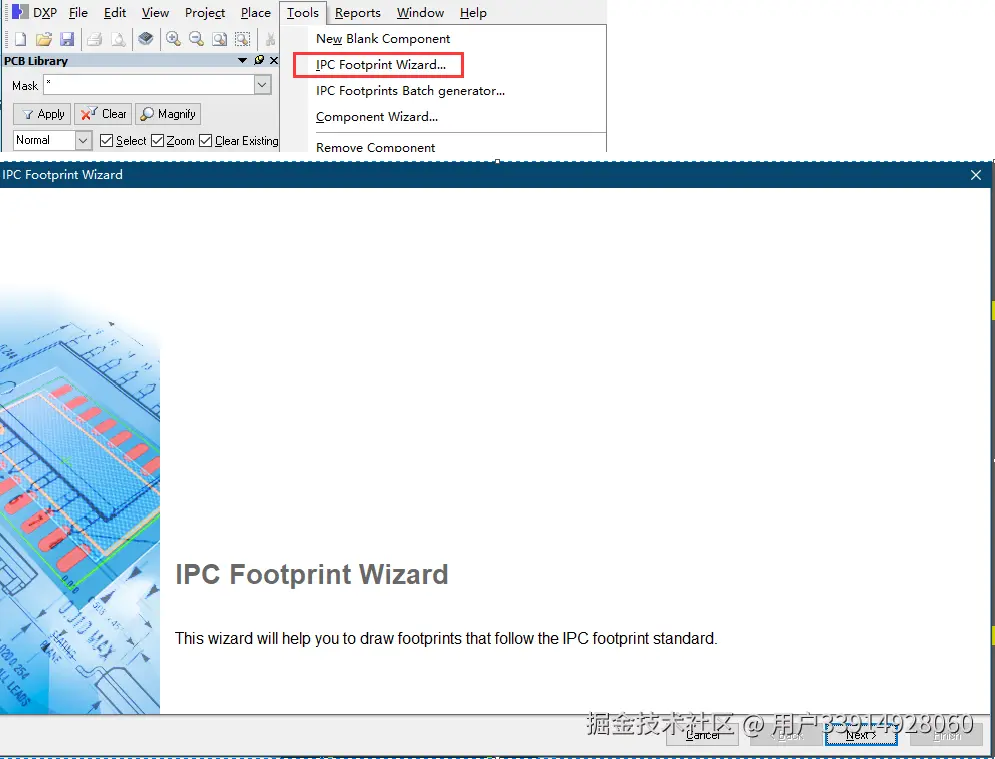Image resolution: width=995 pixels, height=759 pixels.
Task: Click Cancel in the wizard
Action: coord(702,735)
